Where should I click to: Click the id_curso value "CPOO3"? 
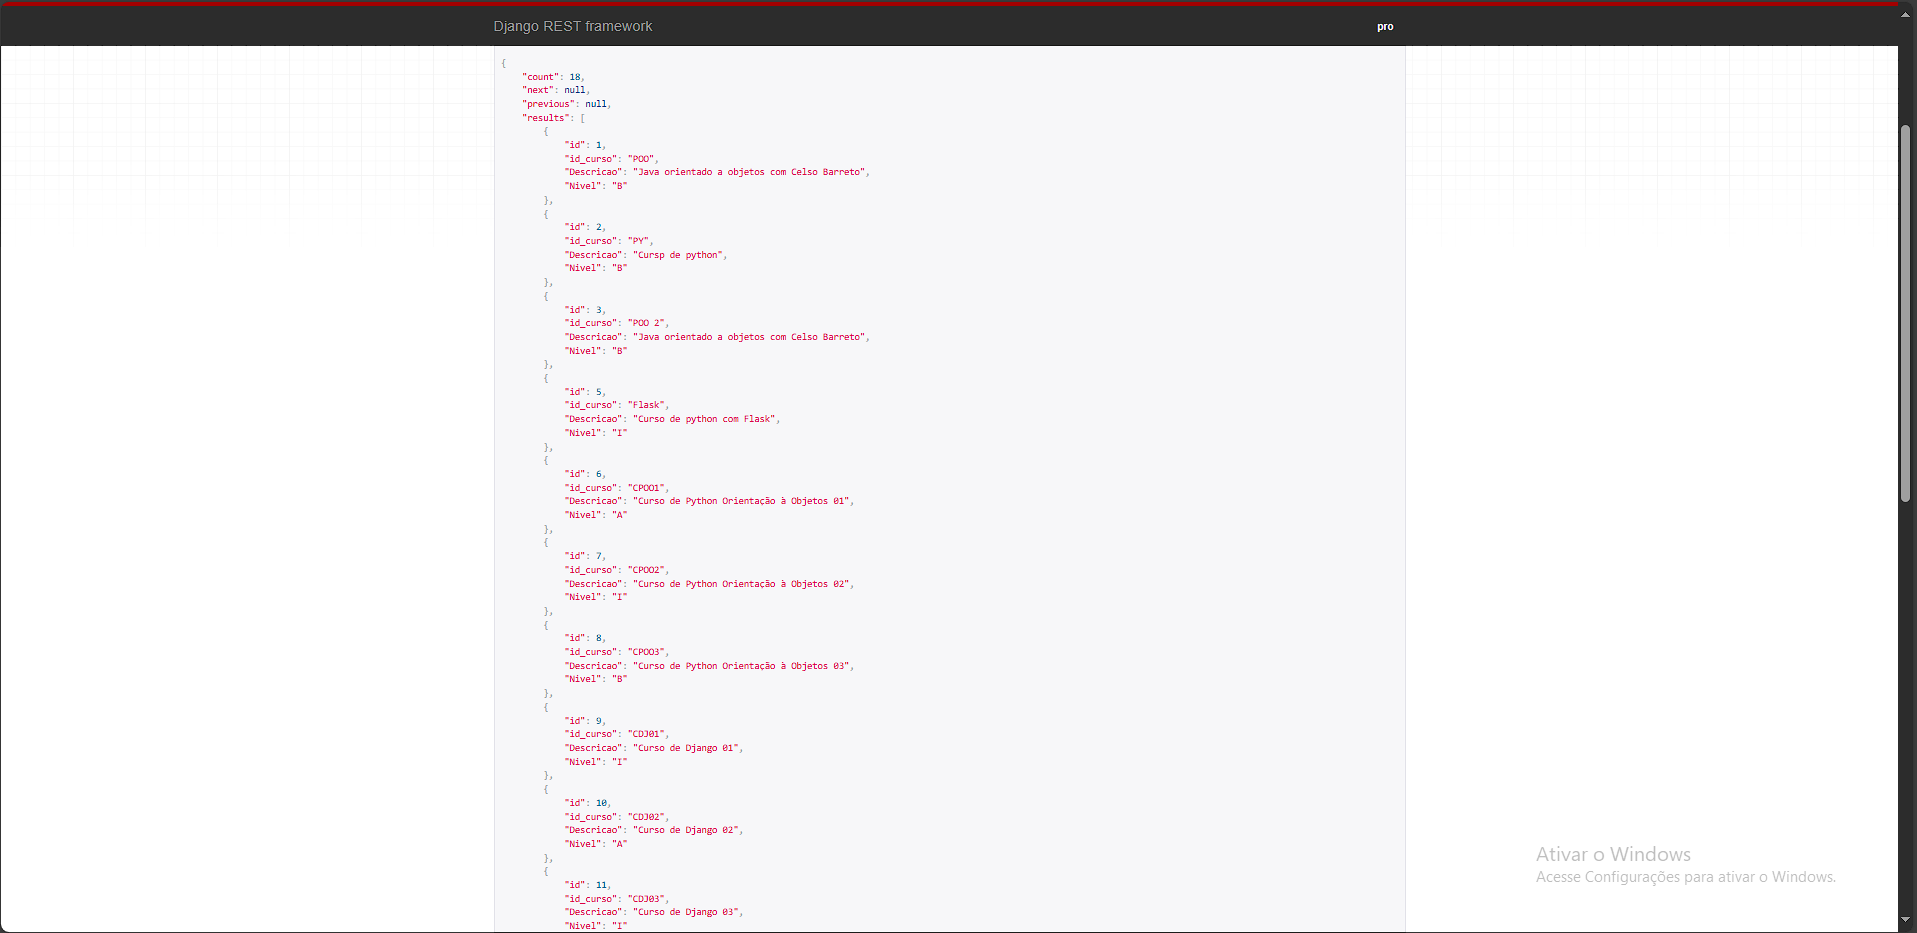click(646, 652)
